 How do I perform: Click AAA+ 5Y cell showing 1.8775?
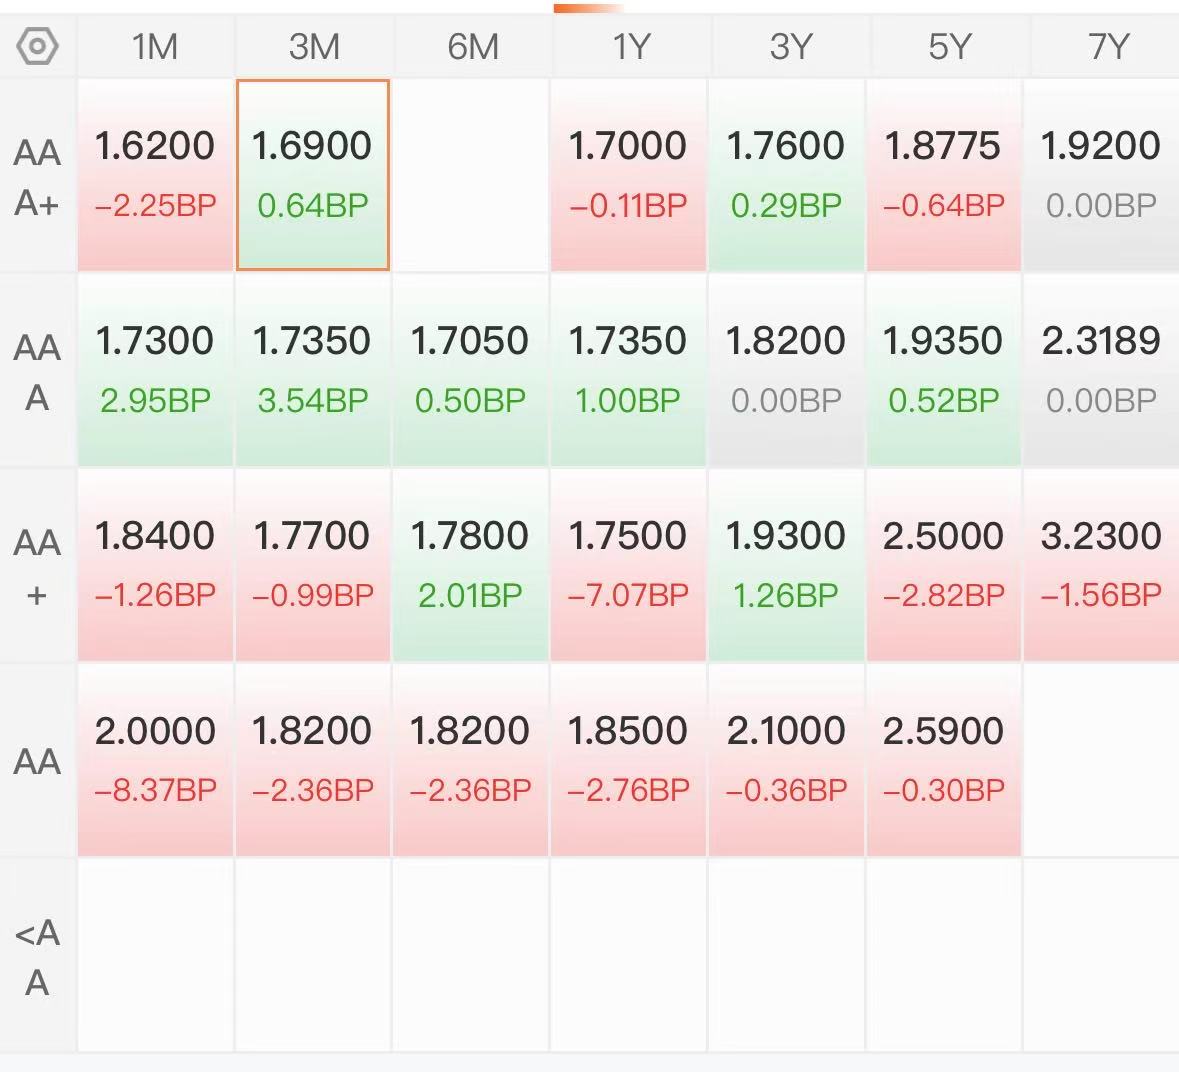pos(944,174)
